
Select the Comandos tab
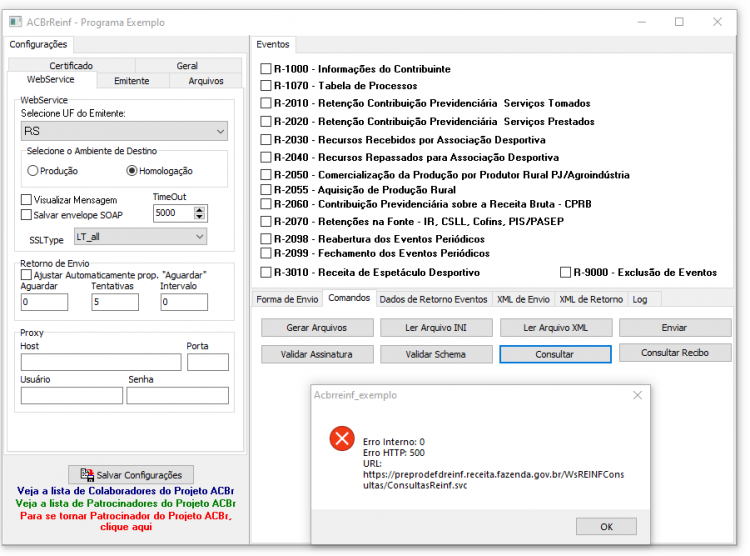coord(349,298)
